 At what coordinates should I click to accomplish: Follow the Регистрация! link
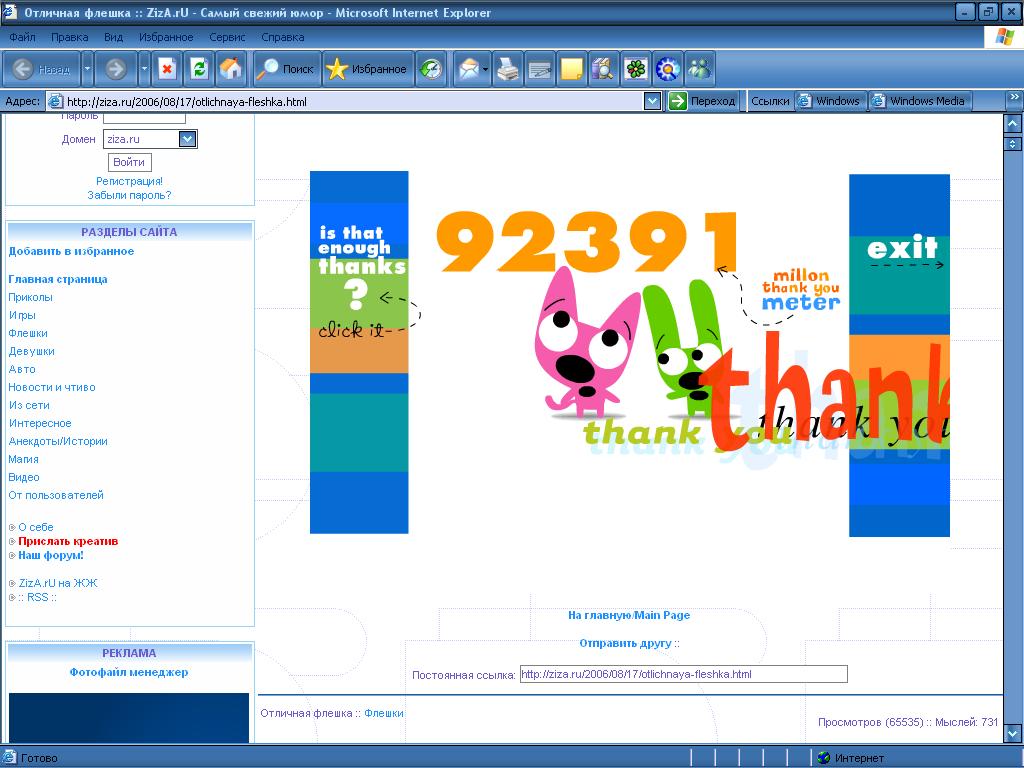coord(129,181)
